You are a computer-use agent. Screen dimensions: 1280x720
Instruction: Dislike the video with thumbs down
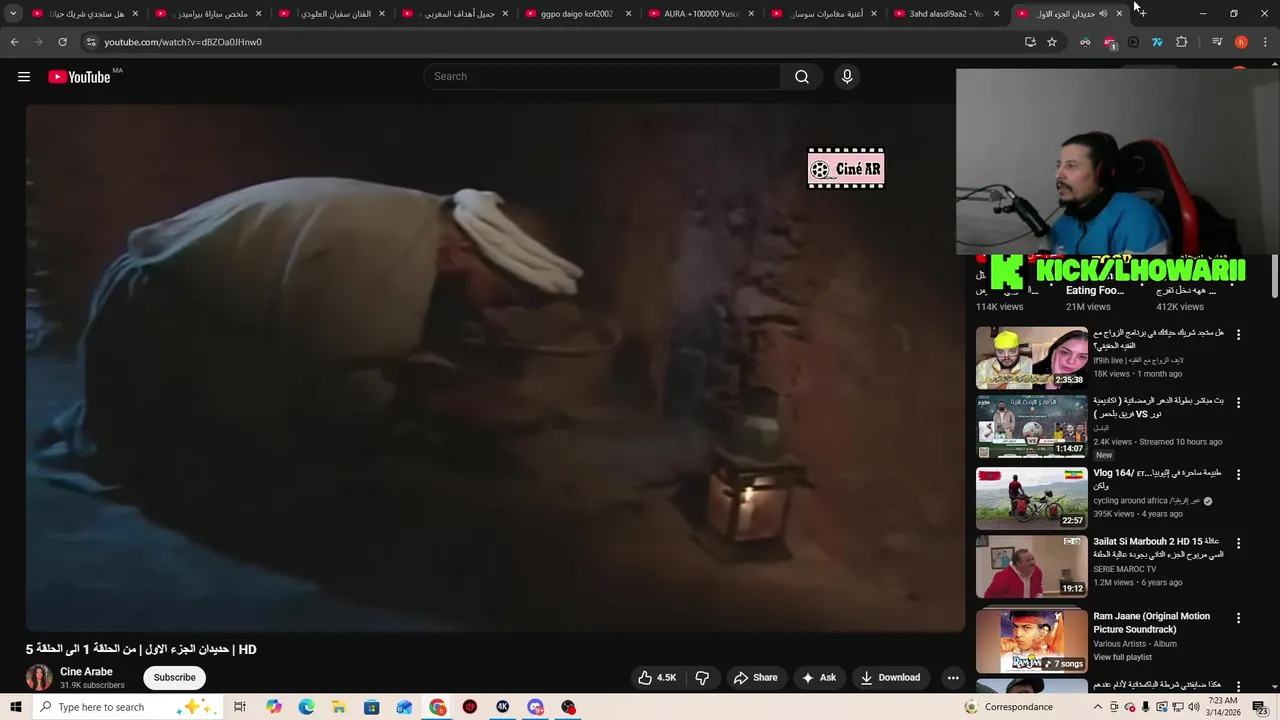702,678
